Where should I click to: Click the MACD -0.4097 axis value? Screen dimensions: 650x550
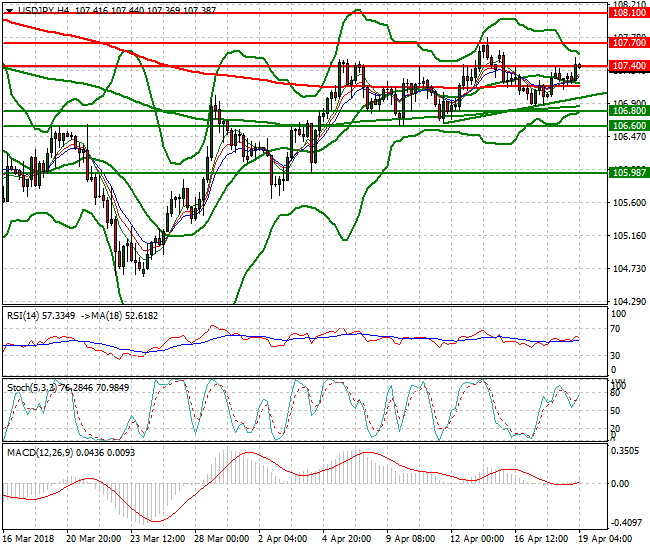pos(625,523)
